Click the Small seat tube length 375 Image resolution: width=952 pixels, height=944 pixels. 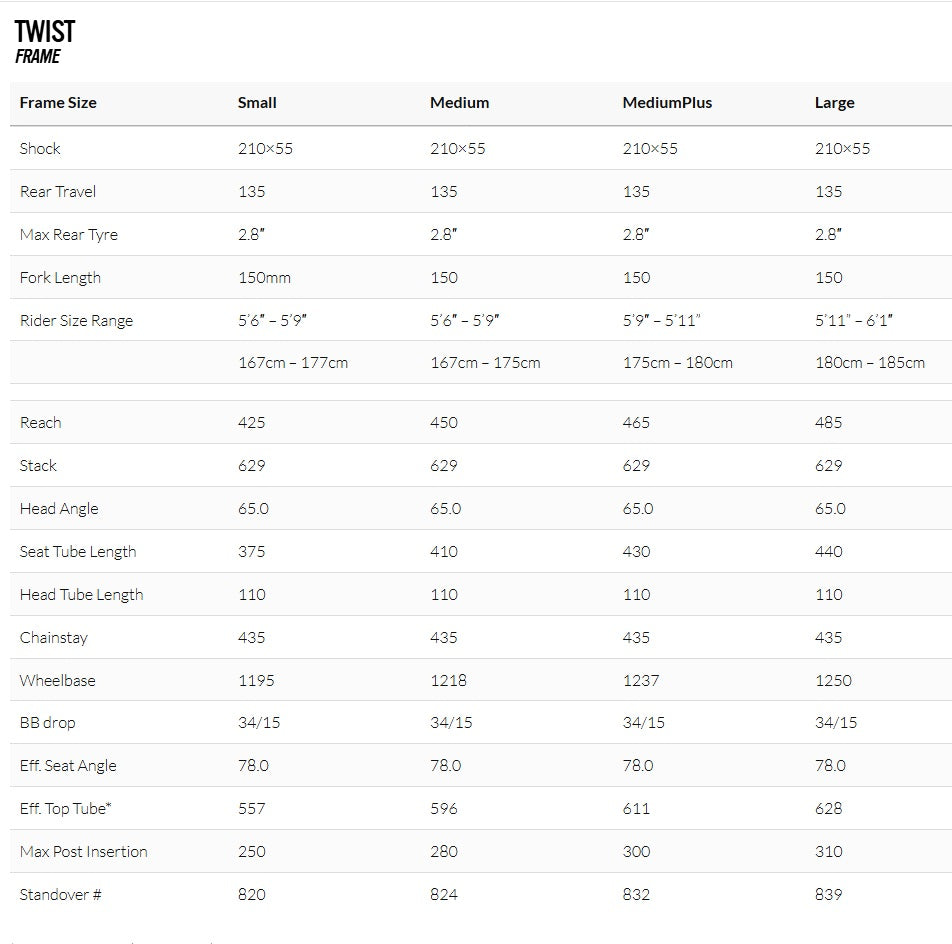pyautogui.click(x=252, y=552)
